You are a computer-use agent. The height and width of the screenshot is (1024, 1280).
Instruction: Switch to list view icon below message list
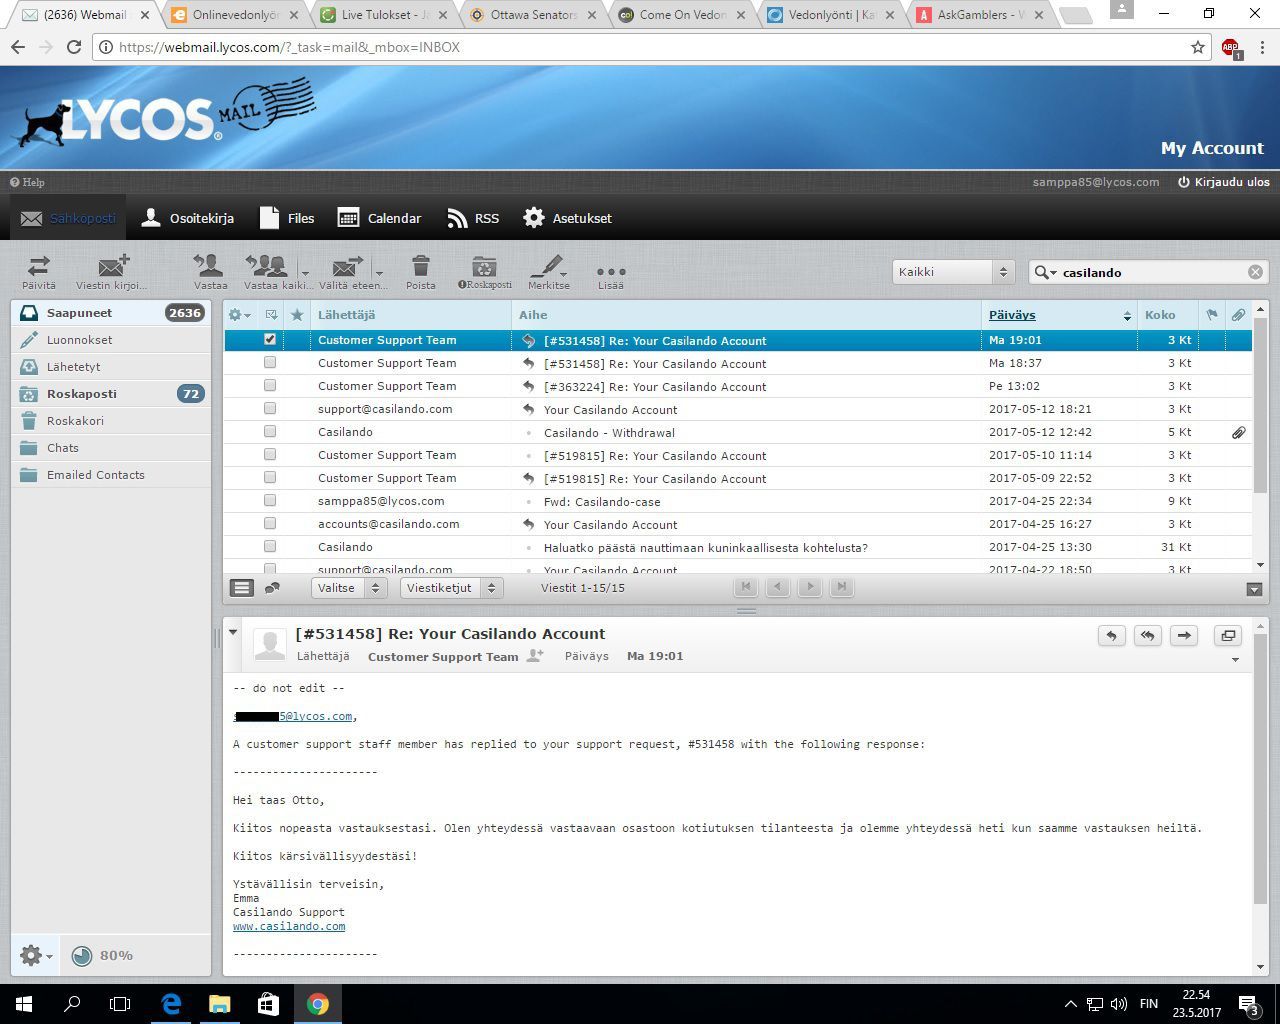pyautogui.click(x=242, y=588)
